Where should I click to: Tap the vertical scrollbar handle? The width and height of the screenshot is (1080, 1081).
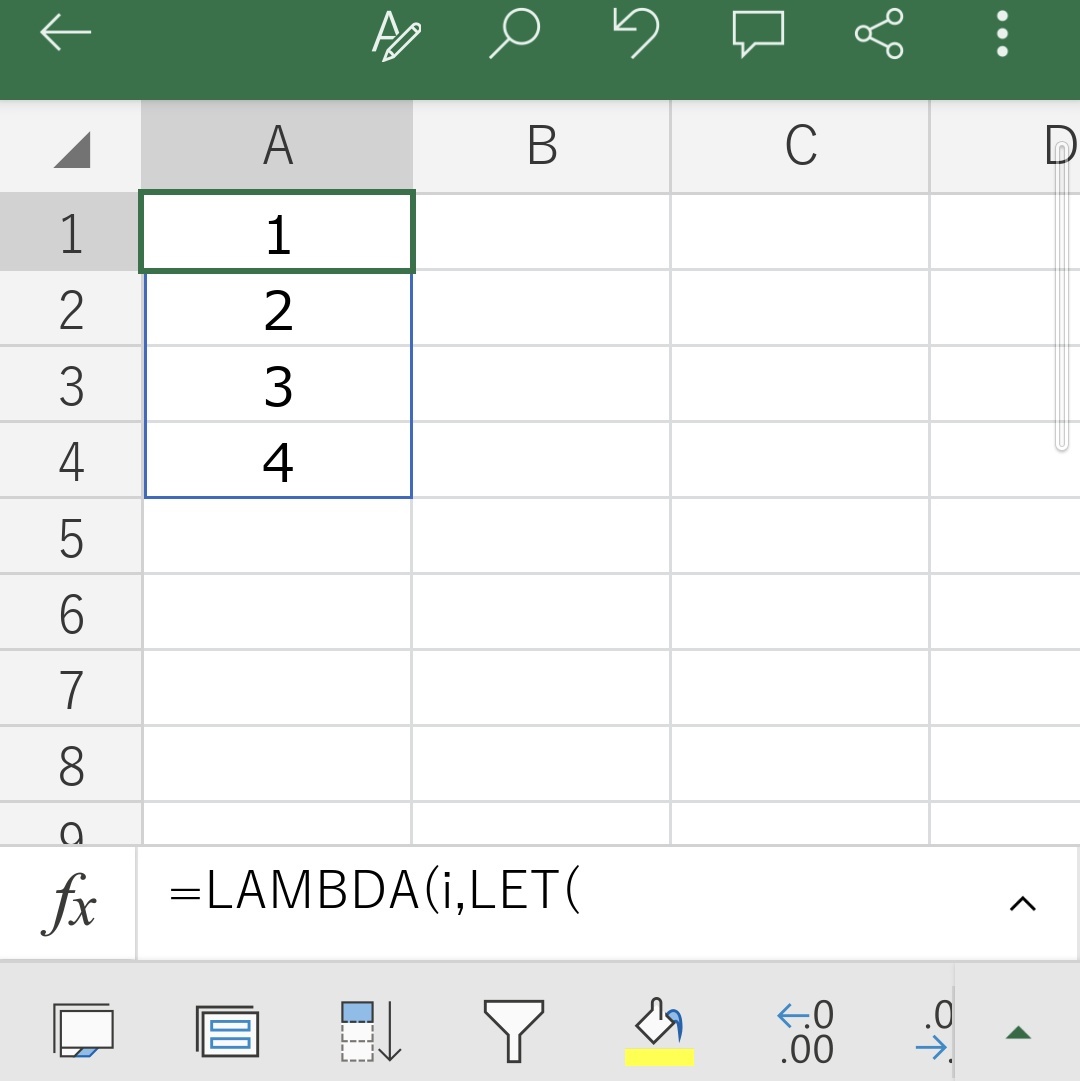click(x=1061, y=296)
